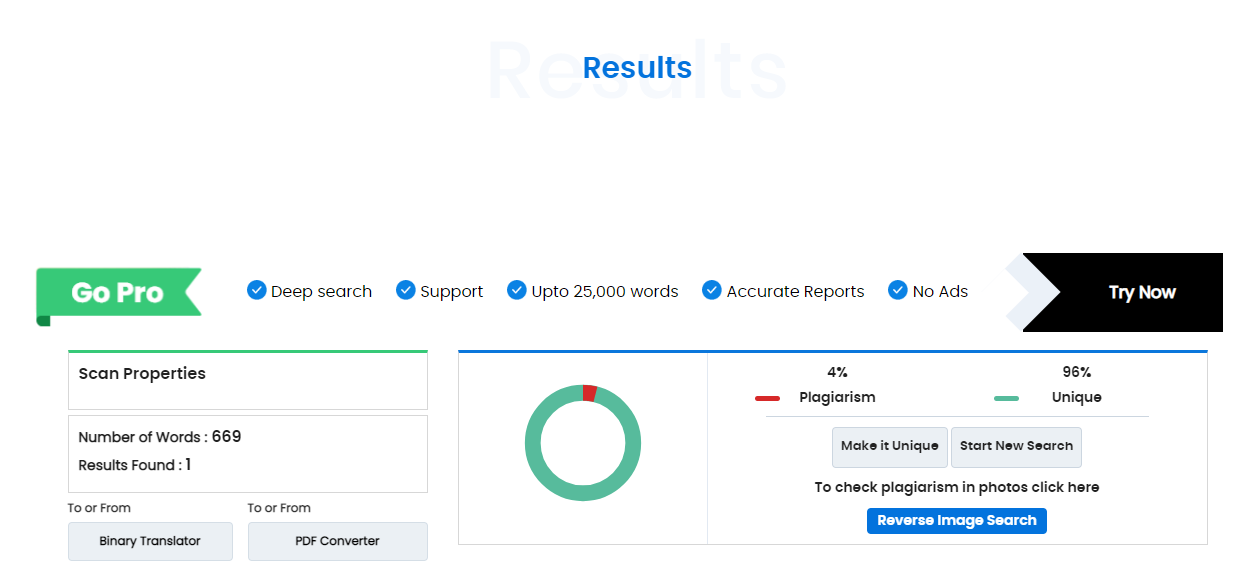Click the 'To check plagiarism in photos' text
This screenshot has height=584, width=1253.
point(956,488)
